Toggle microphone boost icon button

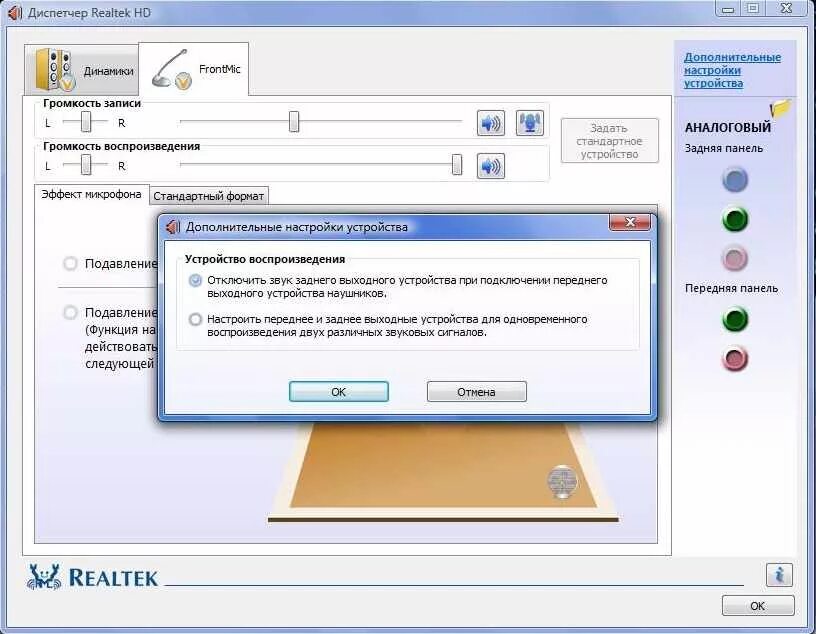[x=530, y=123]
